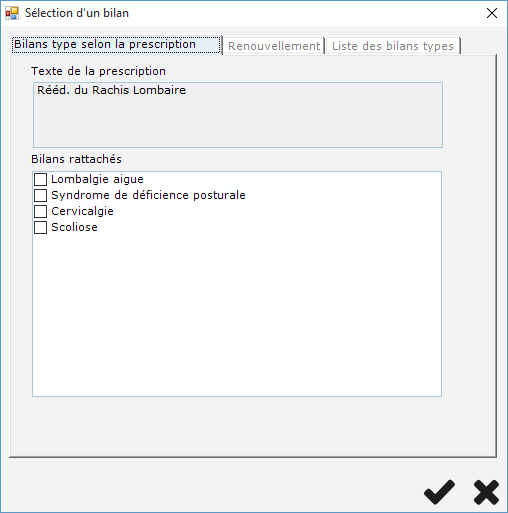Click the application icon in the title bar

pyautogui.click(x=12, y=13)
